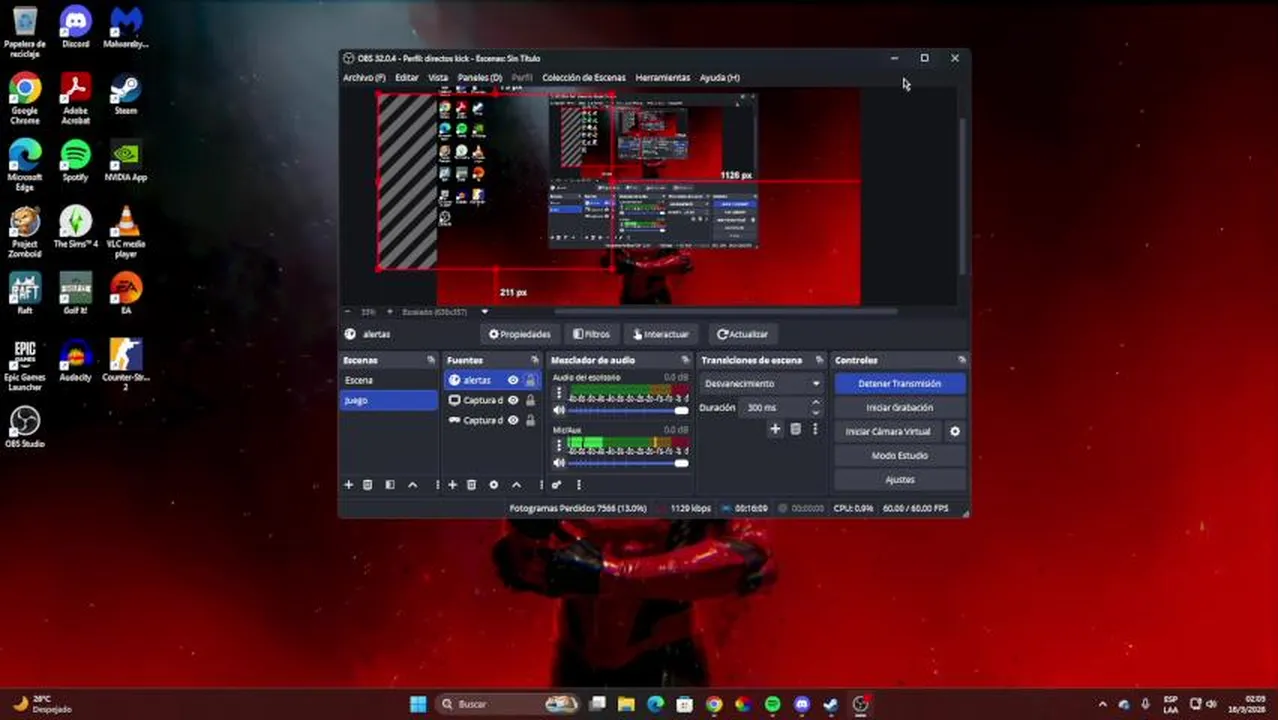Enable Modo Estudio
Viewport: 1278px width, 720px height.
coord(899,455)
